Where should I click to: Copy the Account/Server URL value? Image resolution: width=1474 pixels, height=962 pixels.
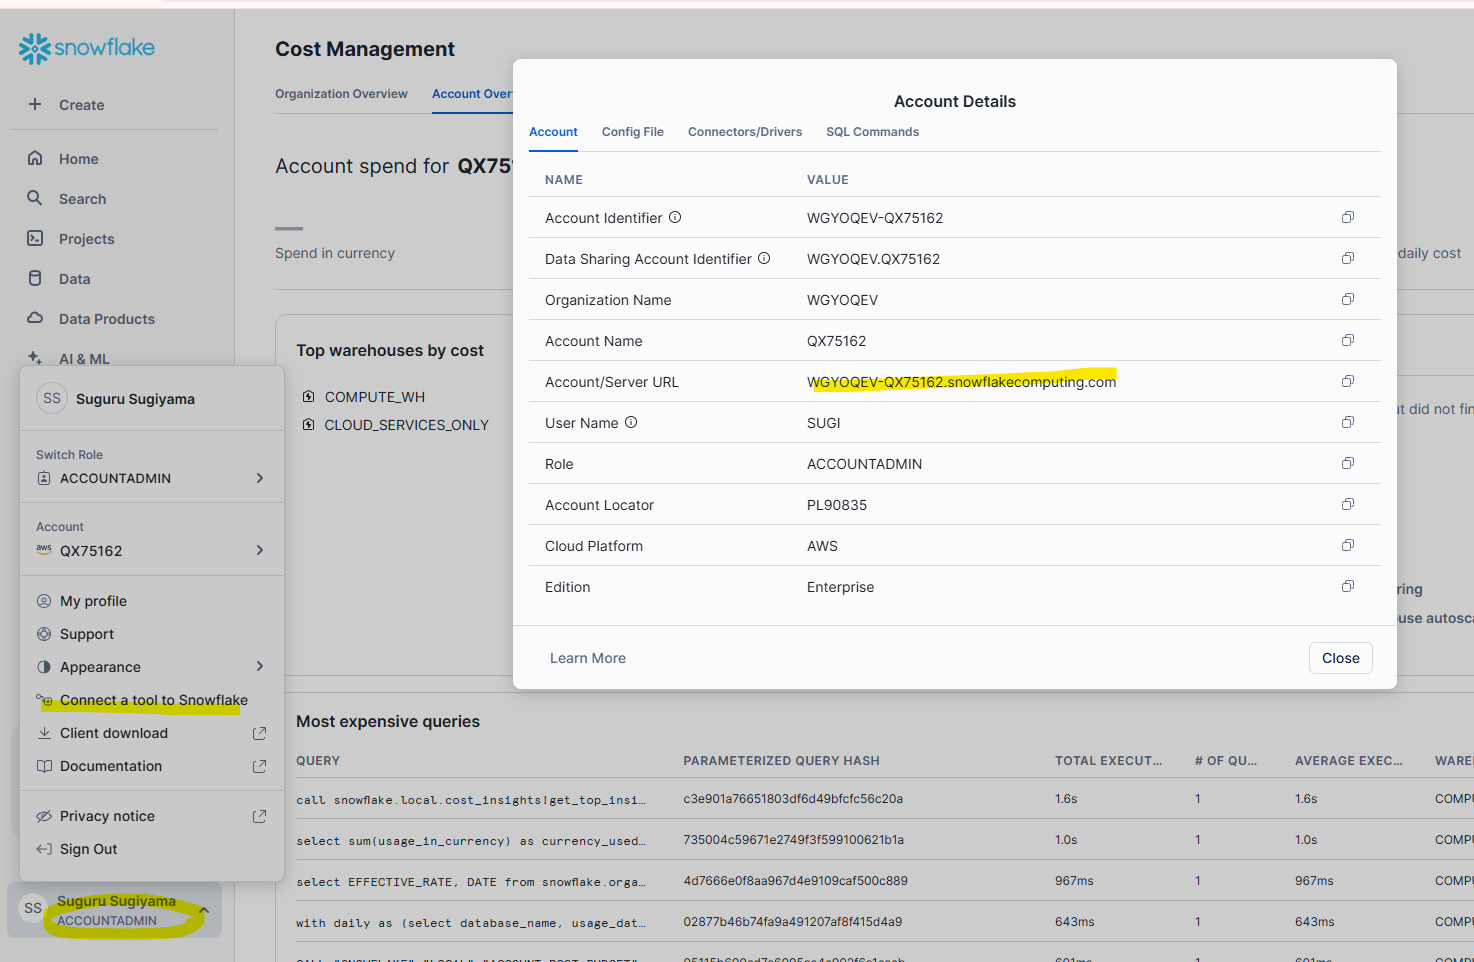[x=1347, y=381]
